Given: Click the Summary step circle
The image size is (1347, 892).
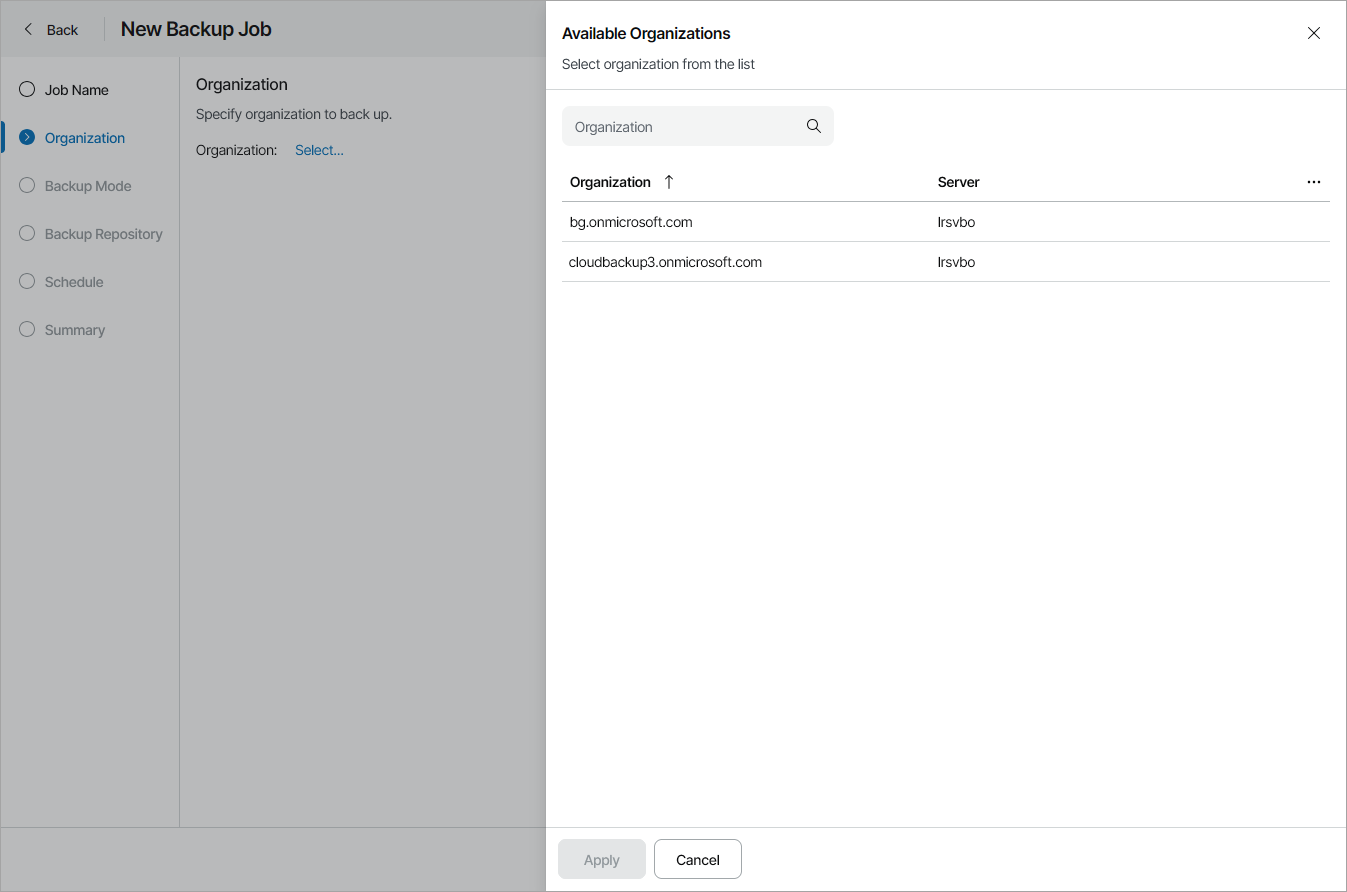Looking at the screenshot, I should point(27,330).
